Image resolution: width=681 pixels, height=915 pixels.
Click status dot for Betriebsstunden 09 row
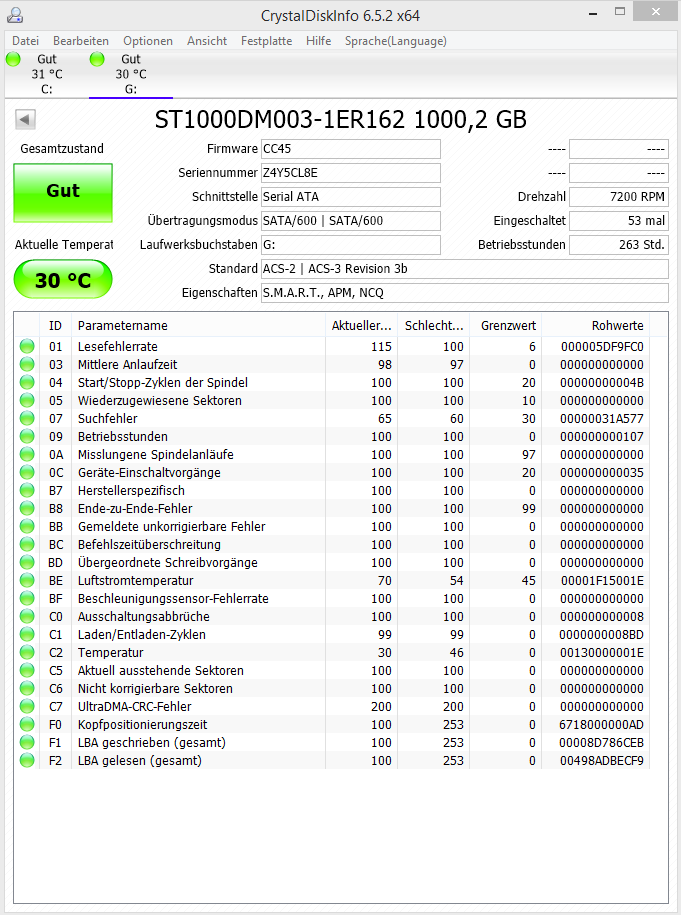[27, 436]
